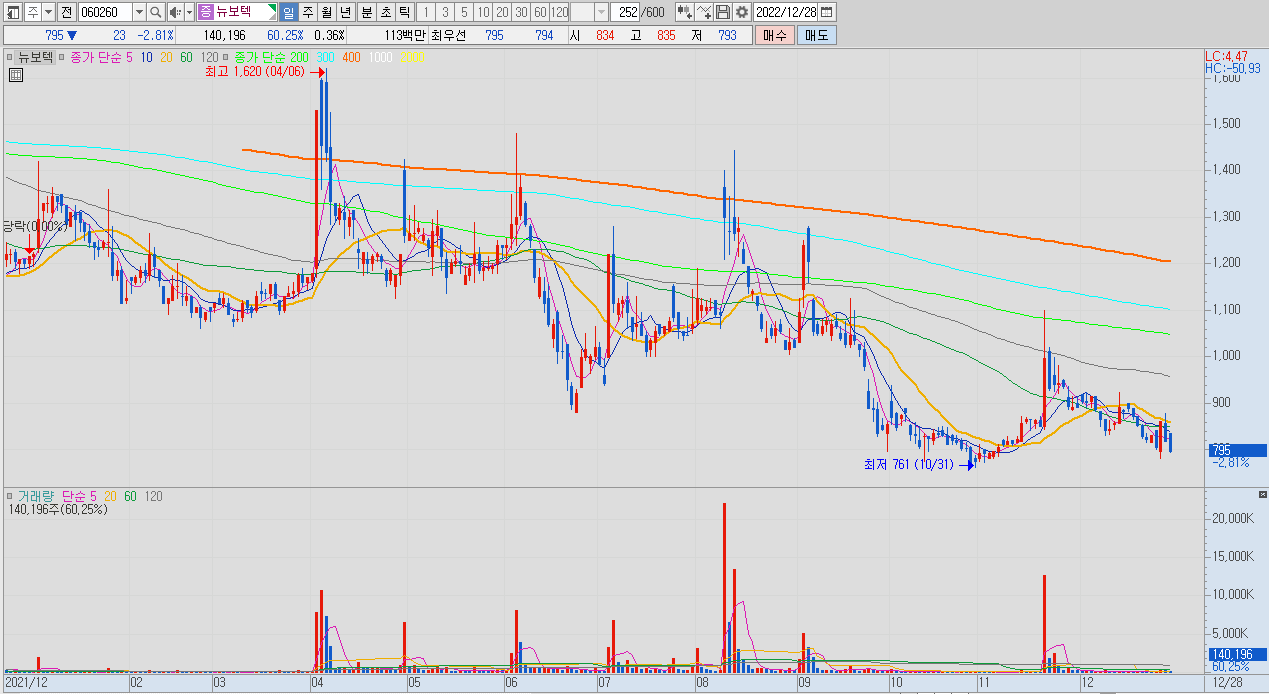Viewport: 1269px width, 694px height.
Task: Choose the 1 interval button
Action: pyautogui.click(x=425, y=12)
